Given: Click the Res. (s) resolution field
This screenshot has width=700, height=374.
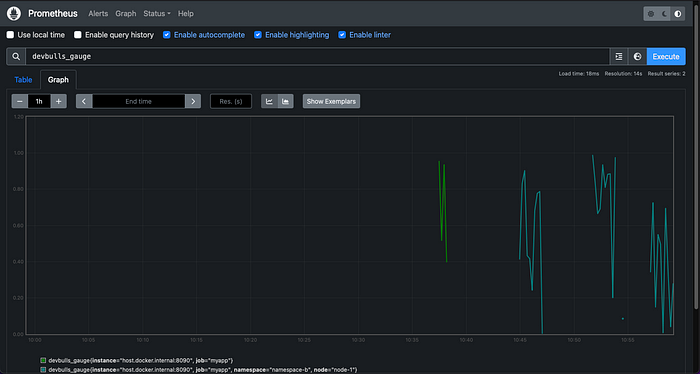Looking at the screenshot, I should pyautogui.click(x=231, y=101).
